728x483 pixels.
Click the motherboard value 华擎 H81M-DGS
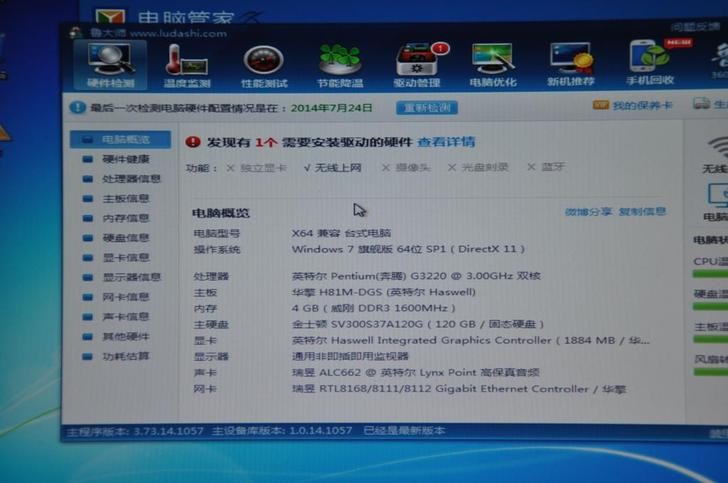(384, 292)
